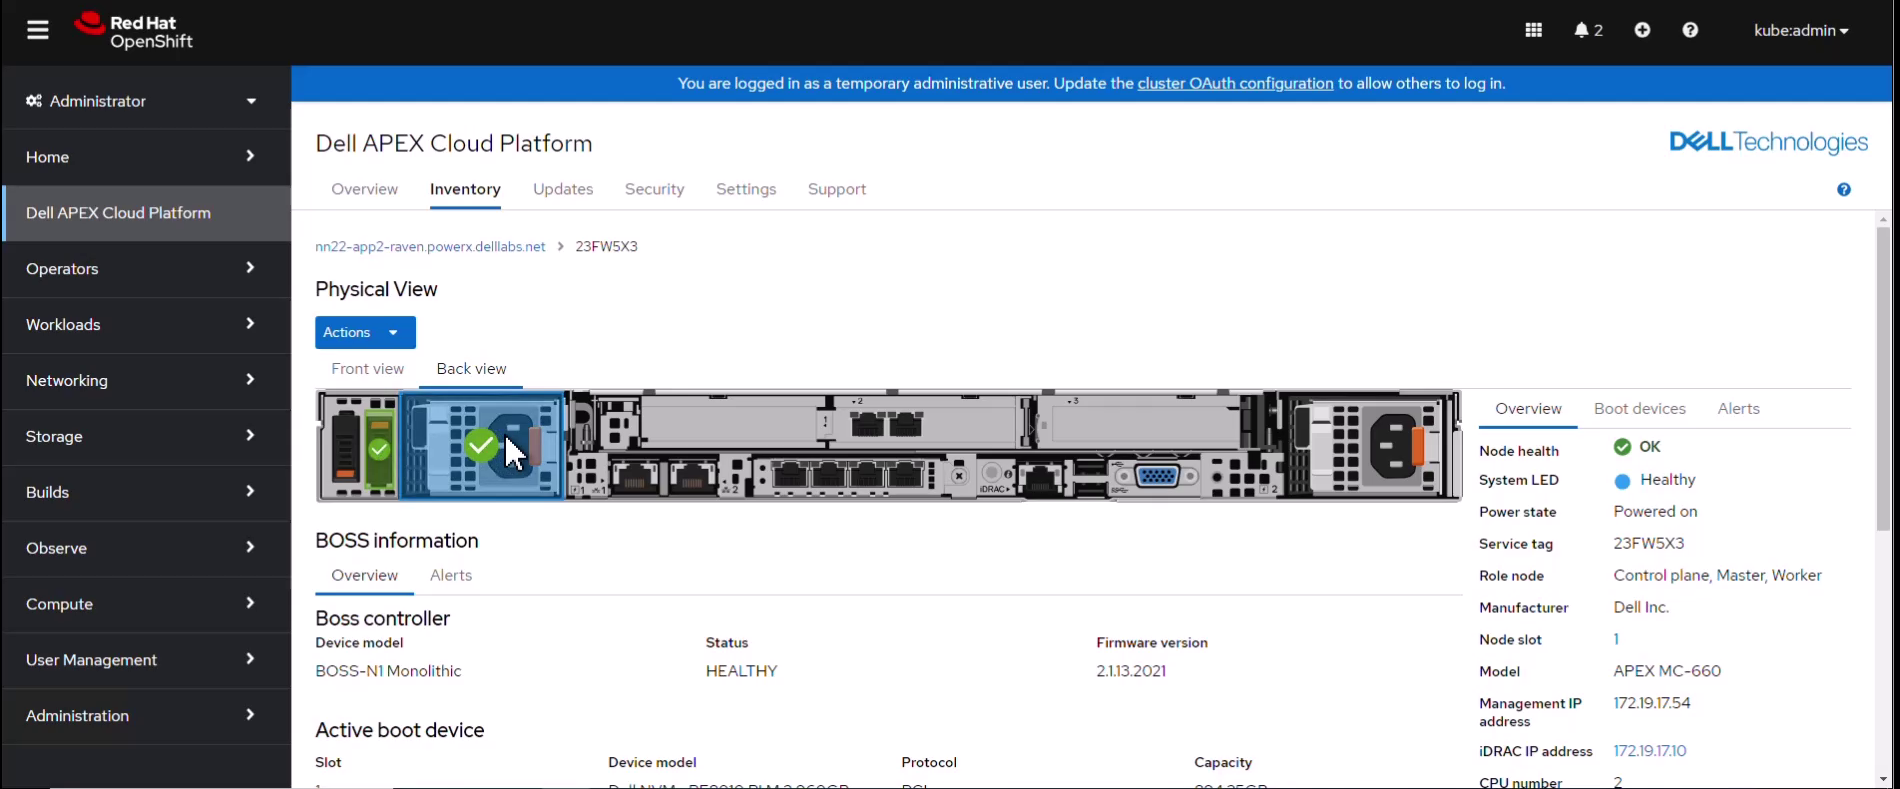Screen dimensions: 1900x789
Task: Open the Settings tab
Action: (x=746, y=189)
